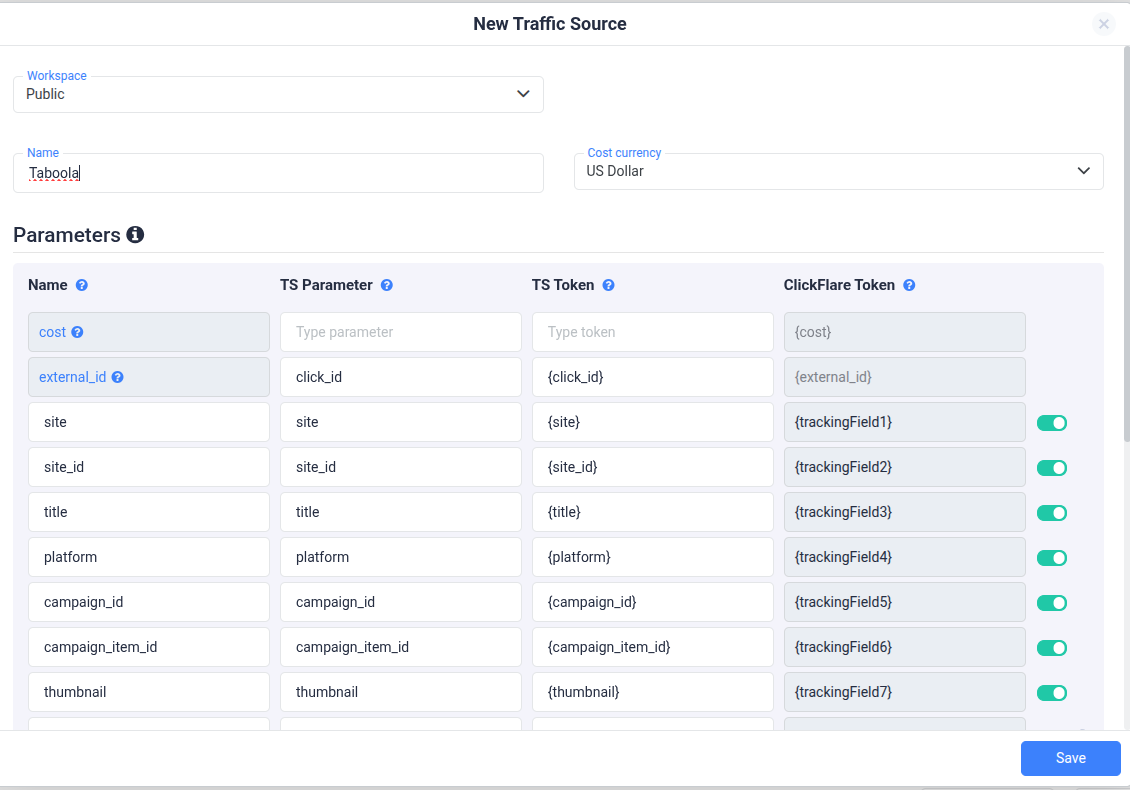Click the {campaign_id} TS Token field

(x=653, y=602)
